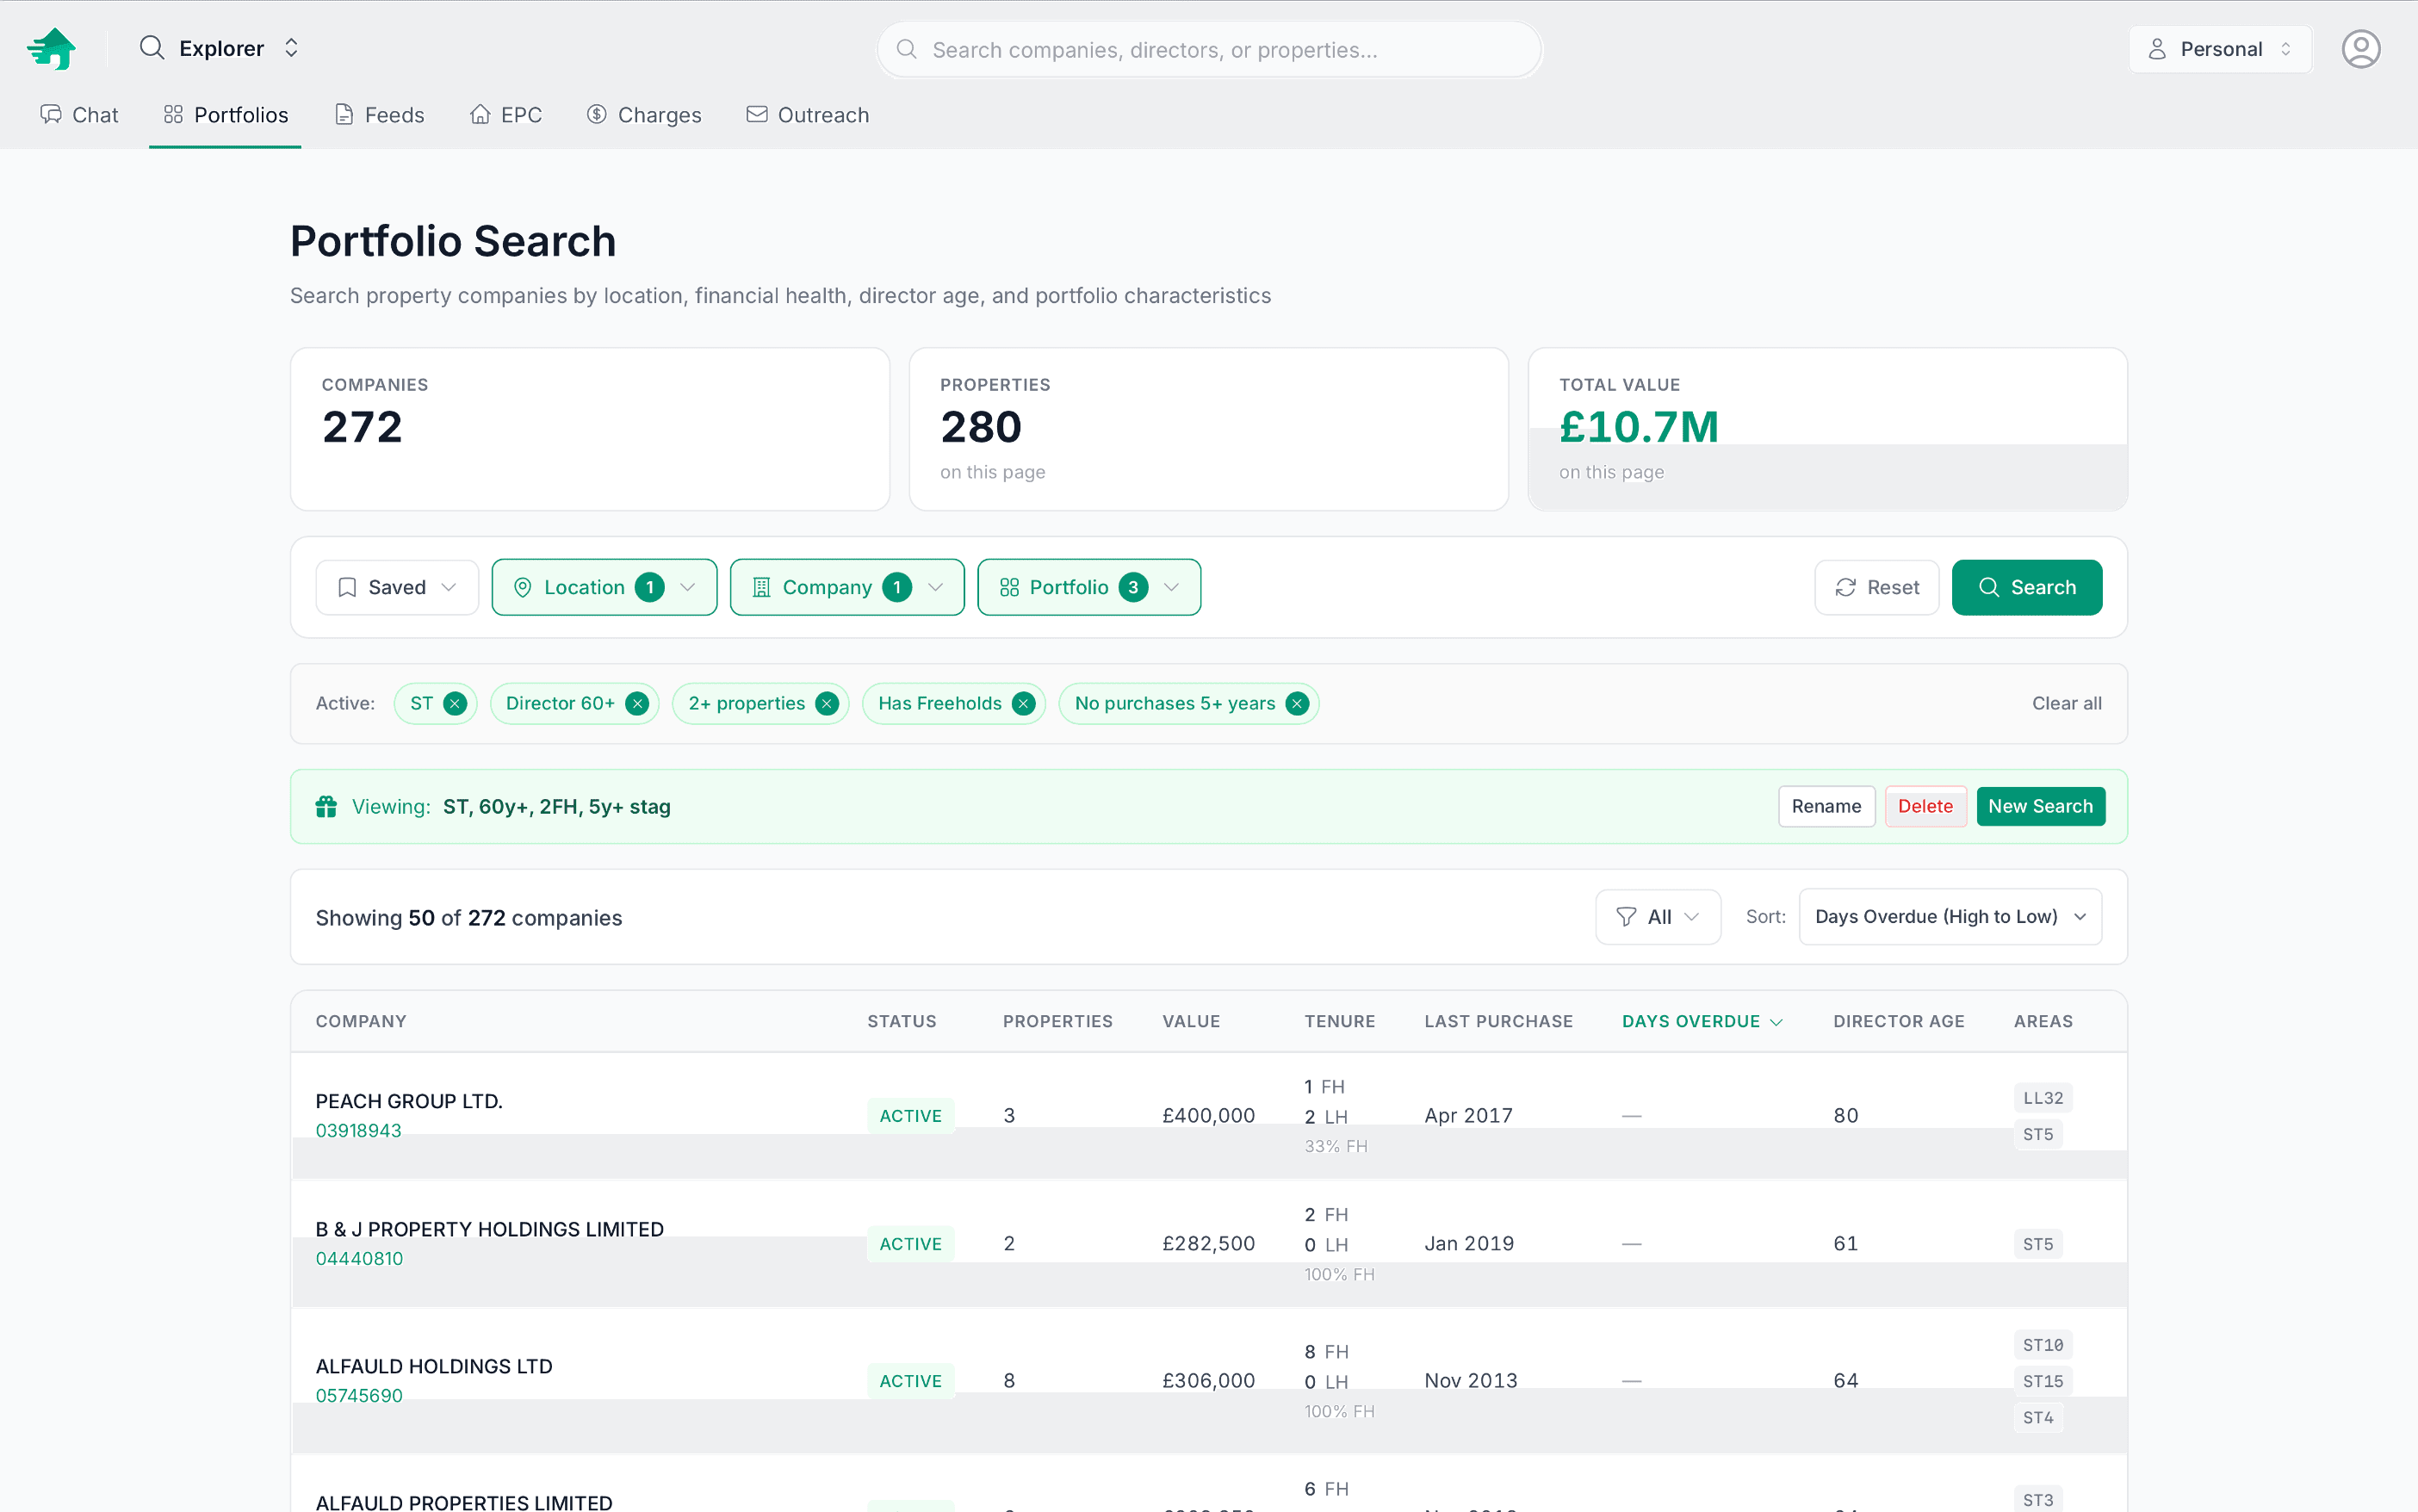Open the Sort order dropdown
The image size is (2418, 1512).
(1949, 916)
